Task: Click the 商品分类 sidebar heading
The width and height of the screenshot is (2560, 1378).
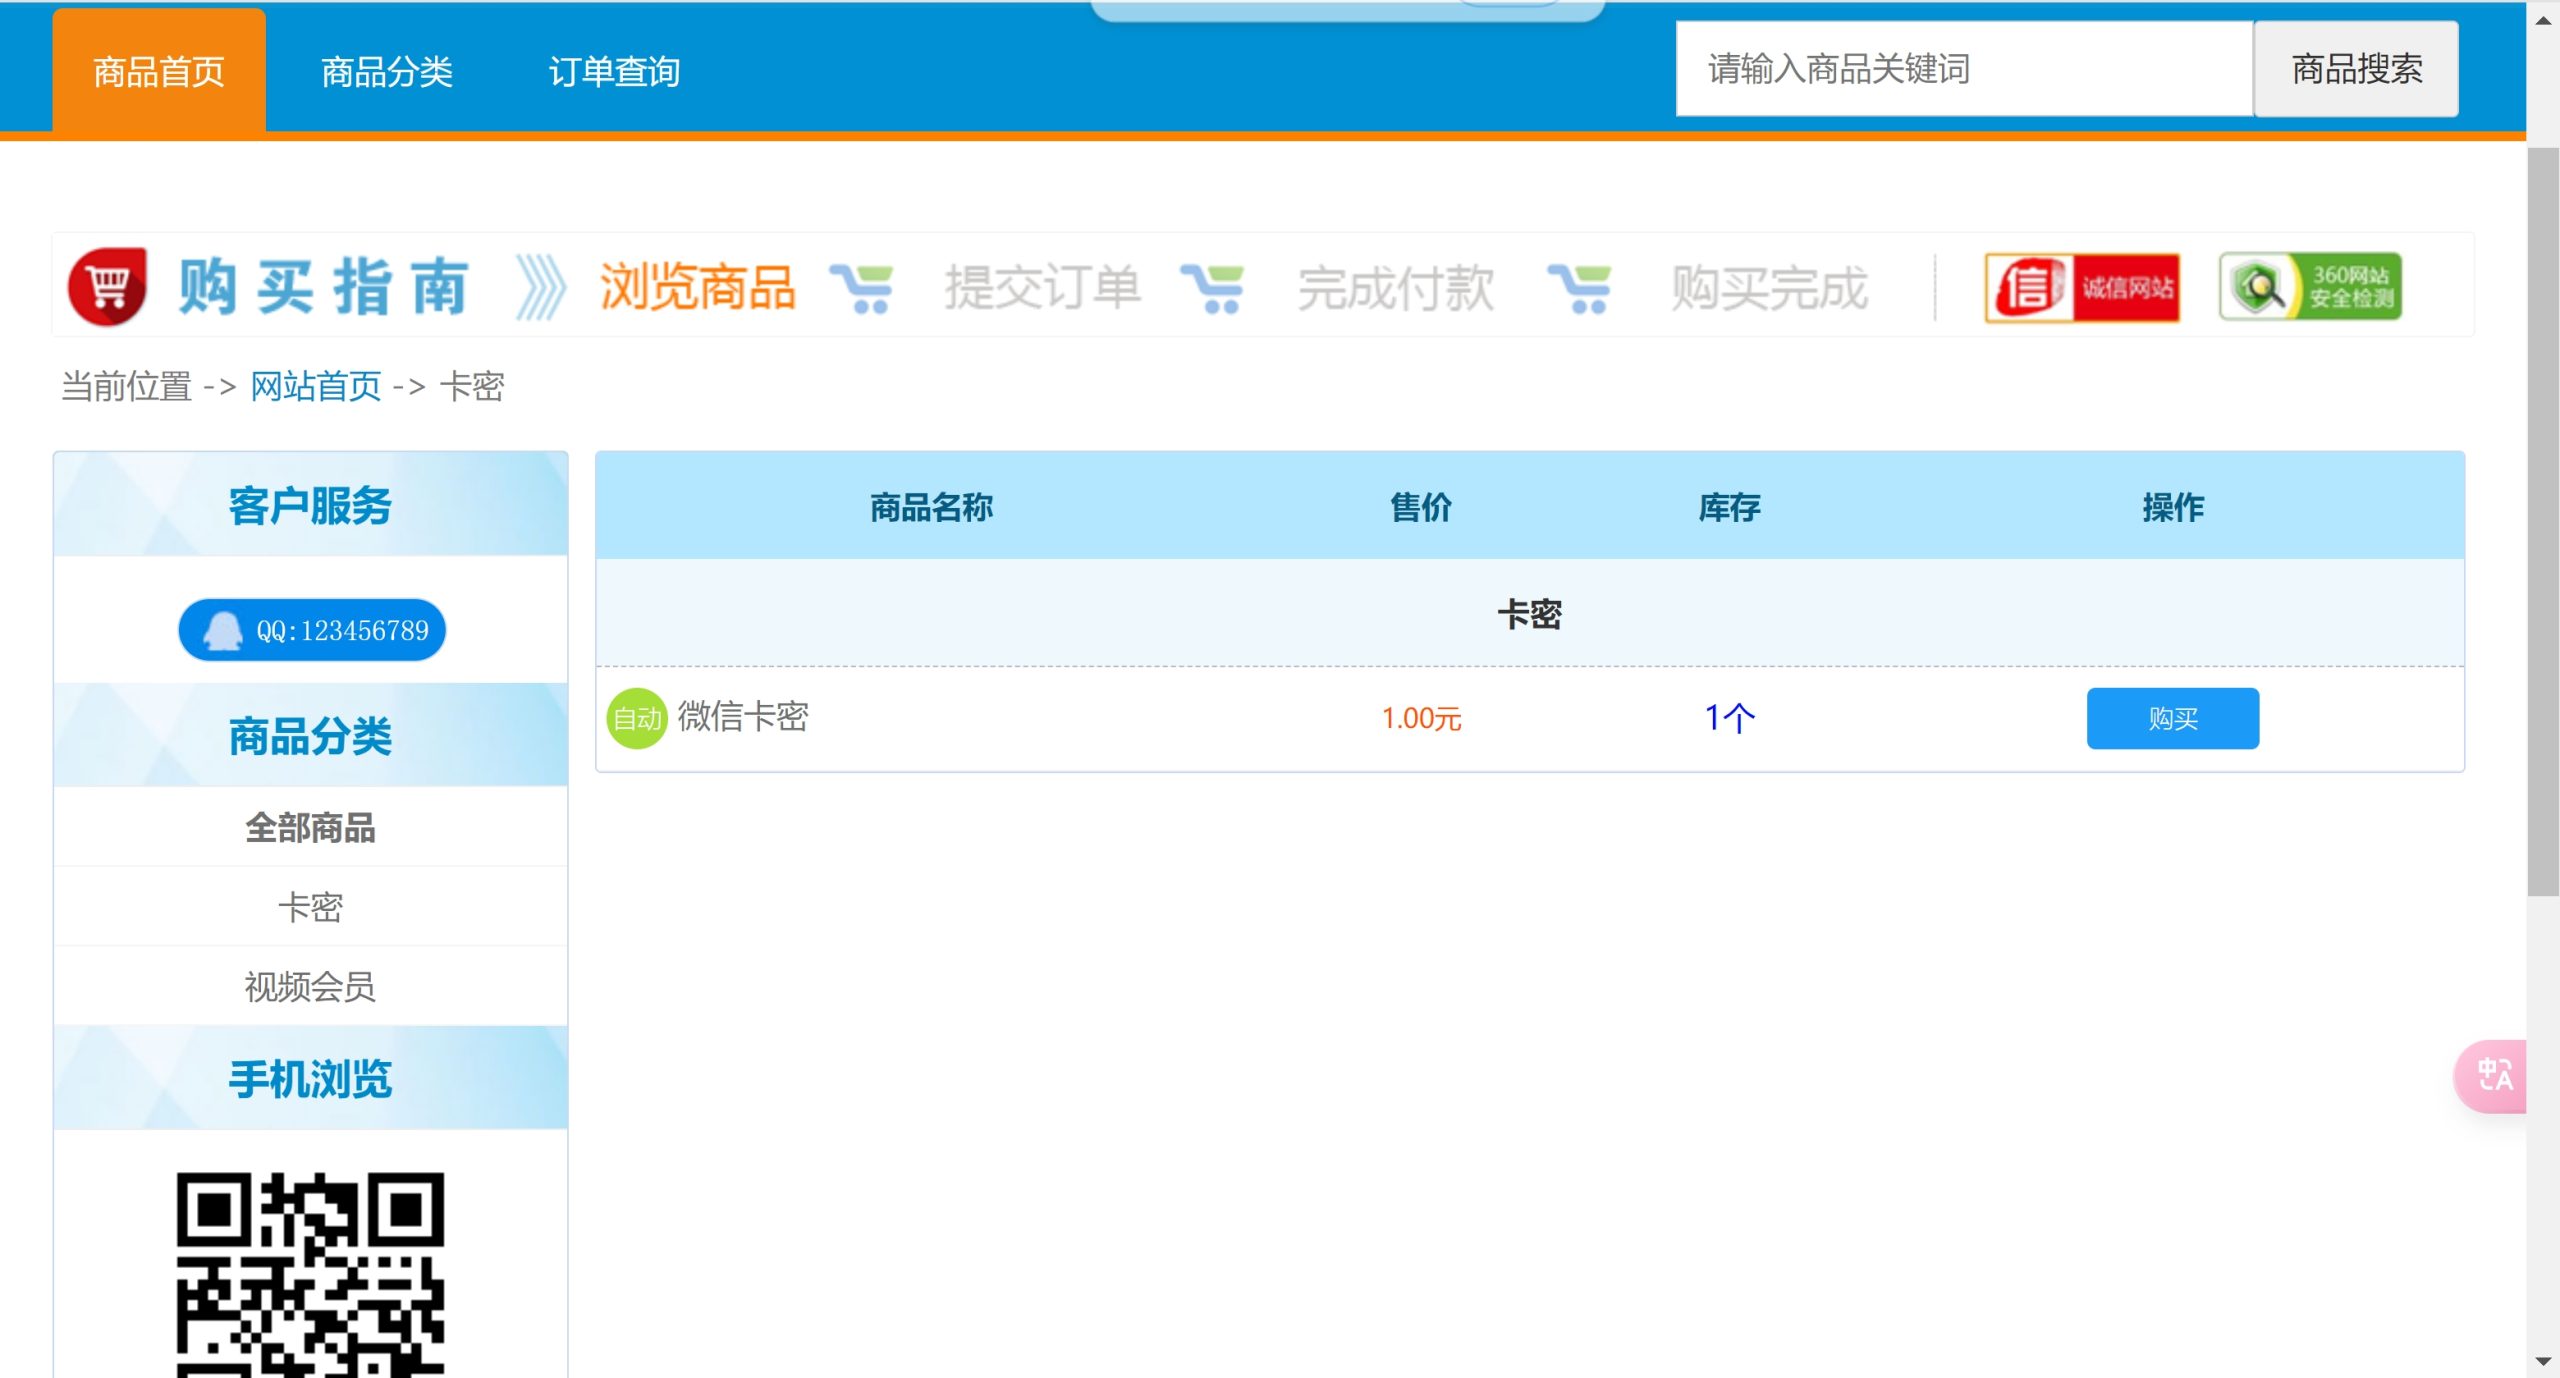Action: 310,735
